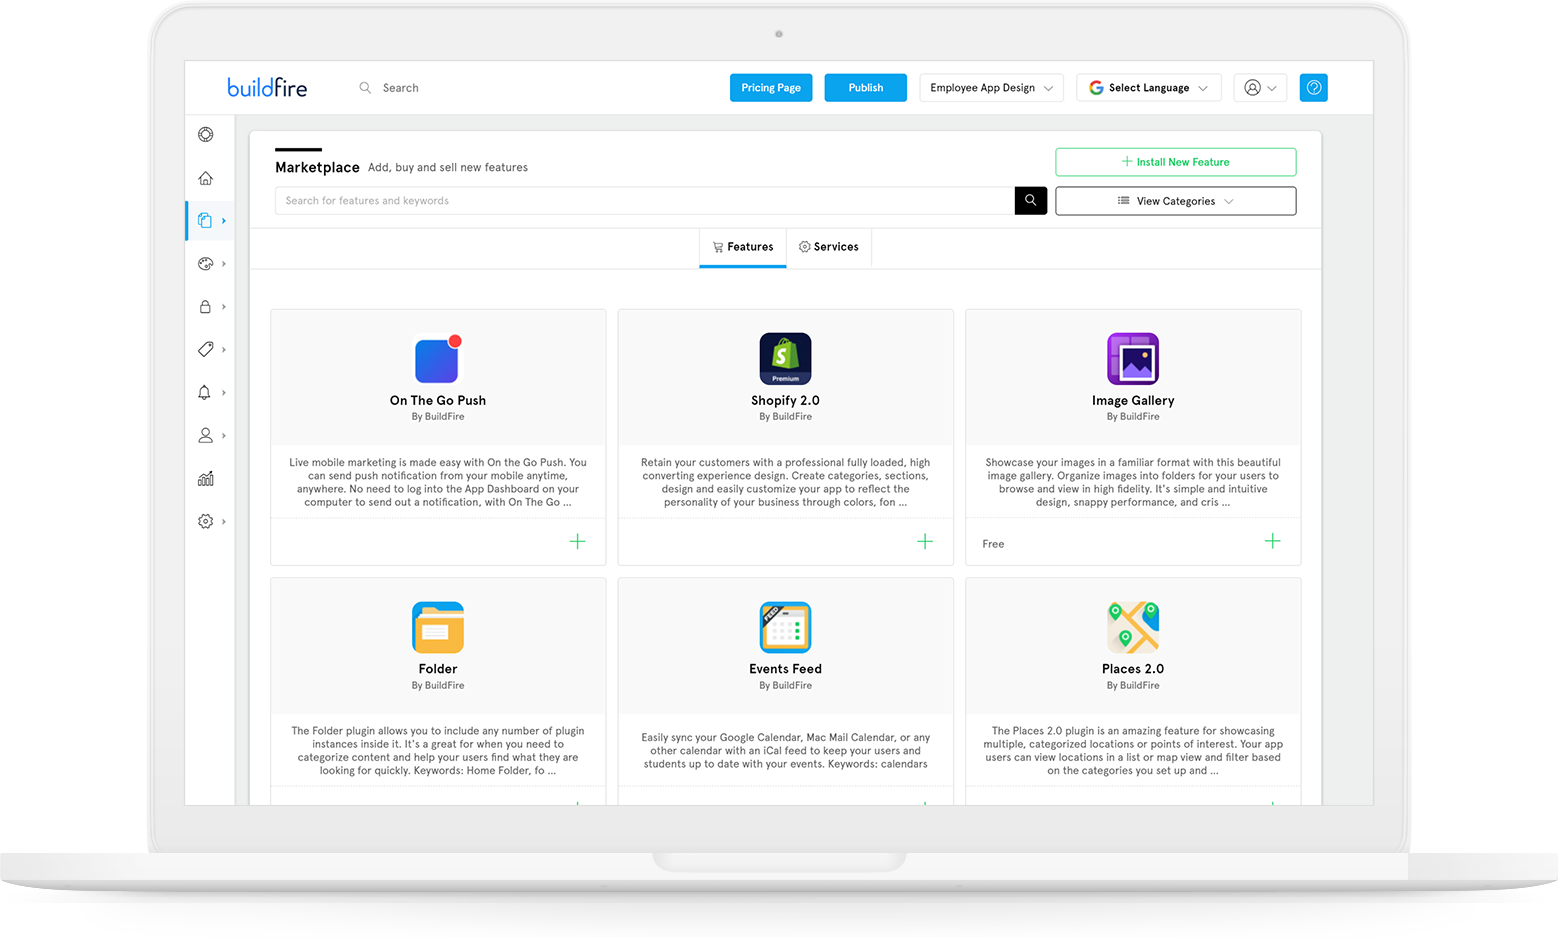Open the design palette sidebar icon

coord(206,264)
